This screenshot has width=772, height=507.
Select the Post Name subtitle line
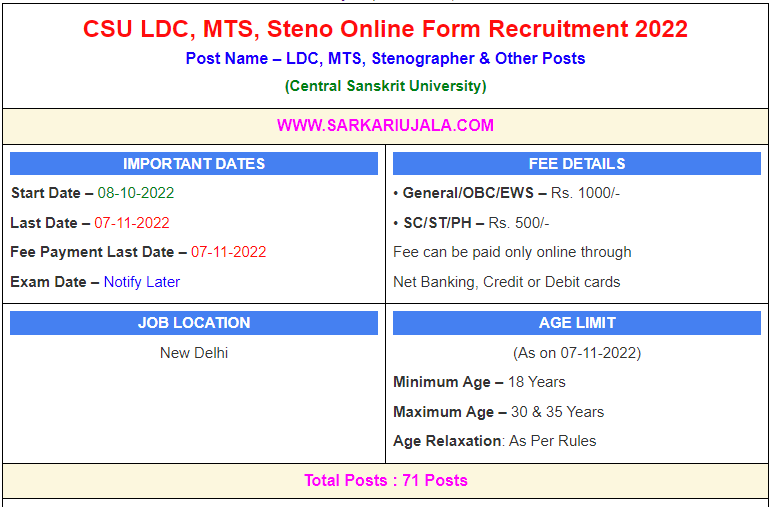click(385, 58)
